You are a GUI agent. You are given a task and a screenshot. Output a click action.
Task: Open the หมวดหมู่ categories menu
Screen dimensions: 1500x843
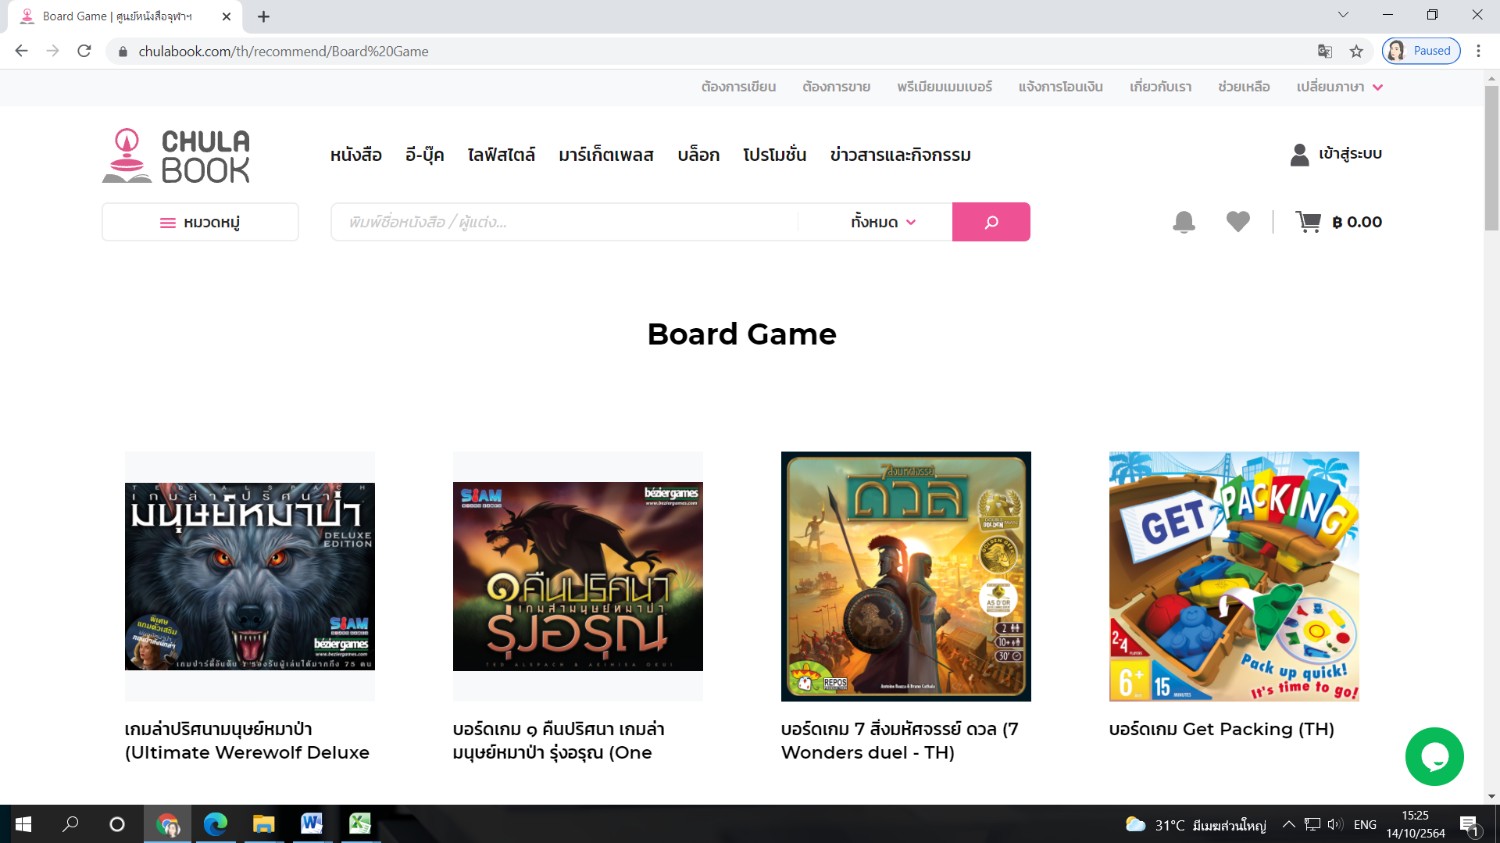pos(200,222)
